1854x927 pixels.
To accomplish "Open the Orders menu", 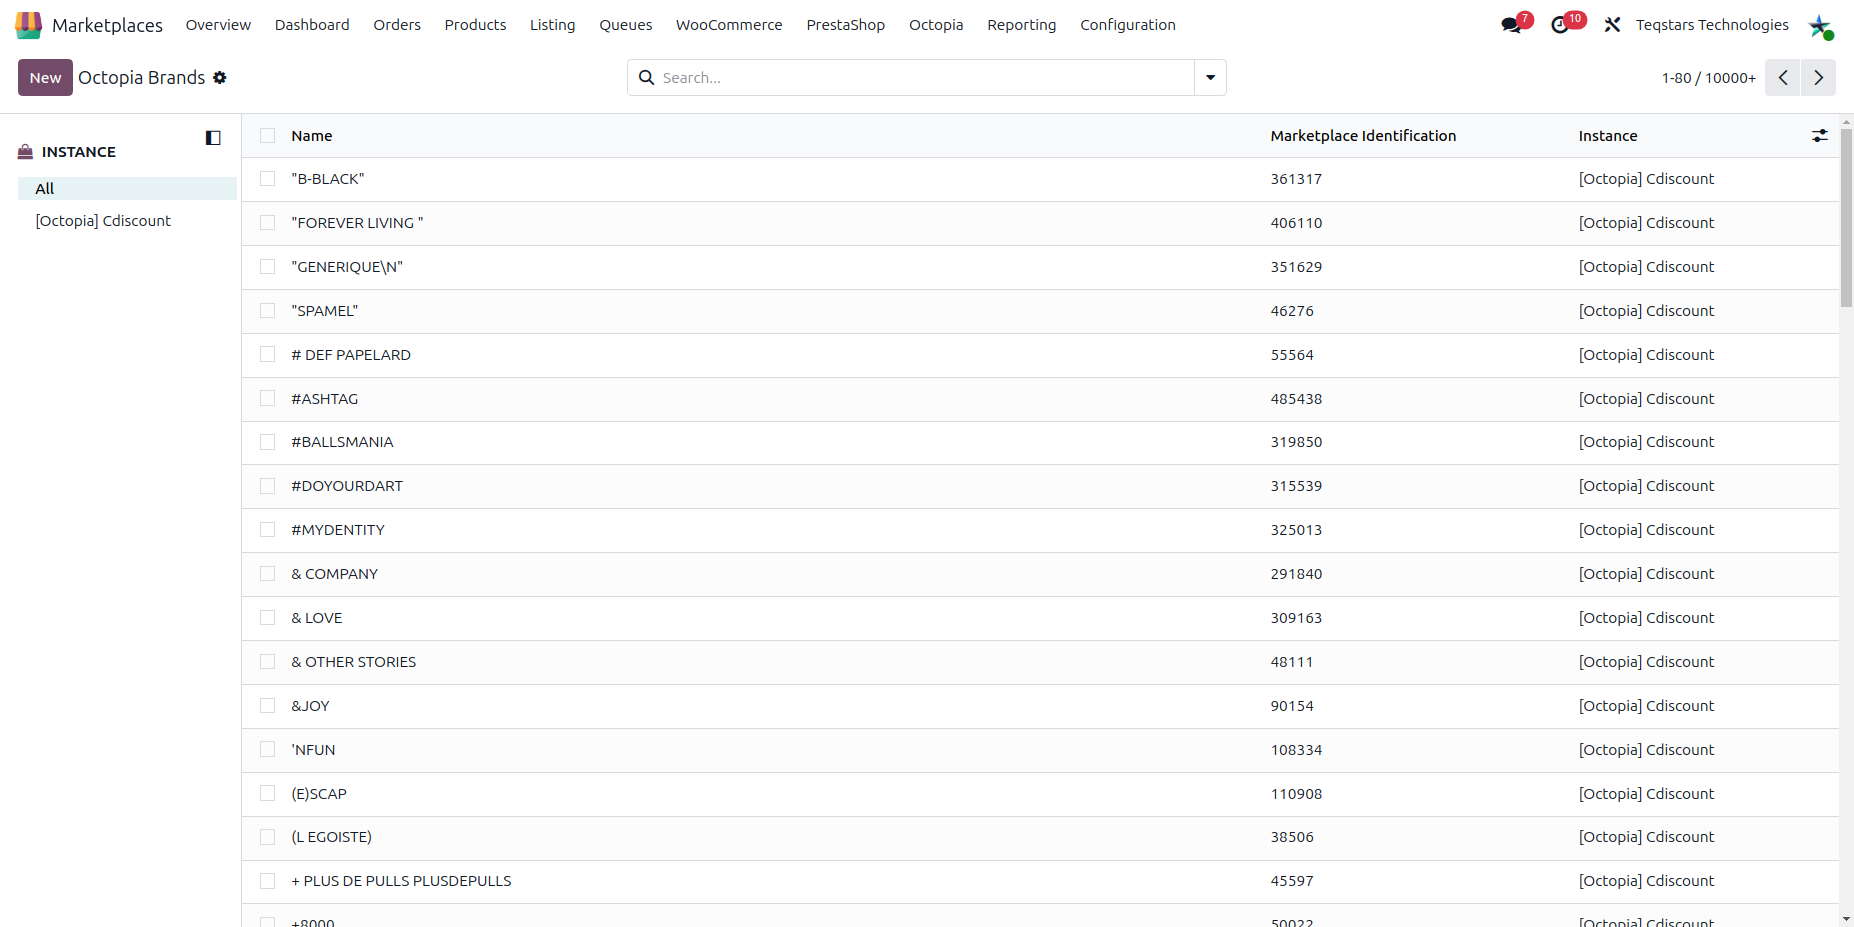I will (397, 25).
